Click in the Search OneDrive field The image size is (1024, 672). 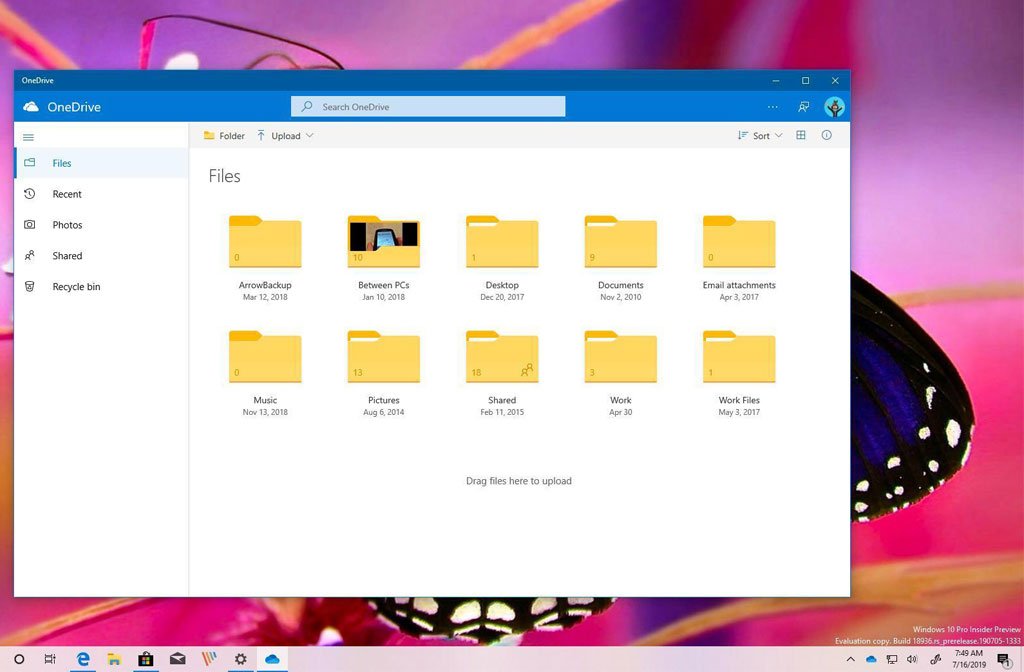click(x=428, y=107)
